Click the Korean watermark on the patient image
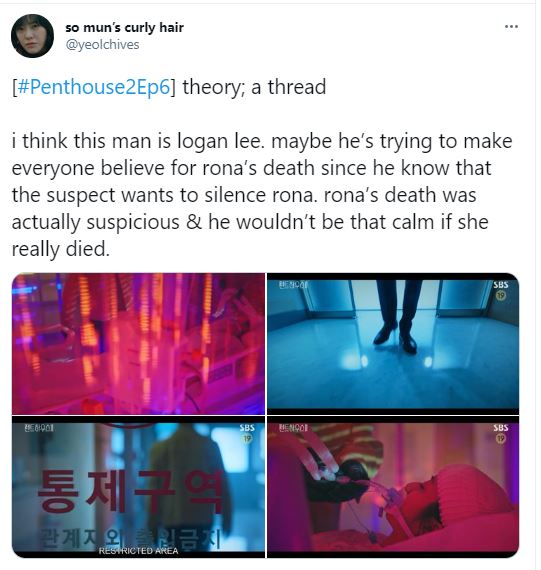 [293, 428]
